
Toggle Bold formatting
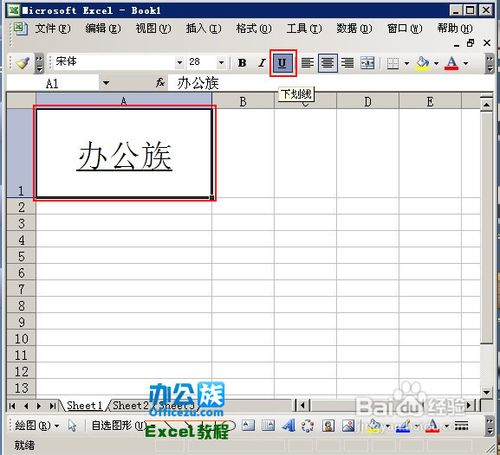242,63
